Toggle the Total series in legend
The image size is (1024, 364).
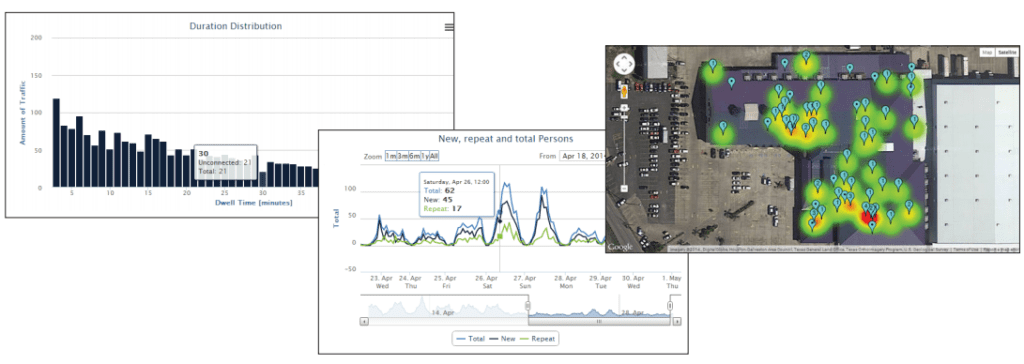click(472, 339)
